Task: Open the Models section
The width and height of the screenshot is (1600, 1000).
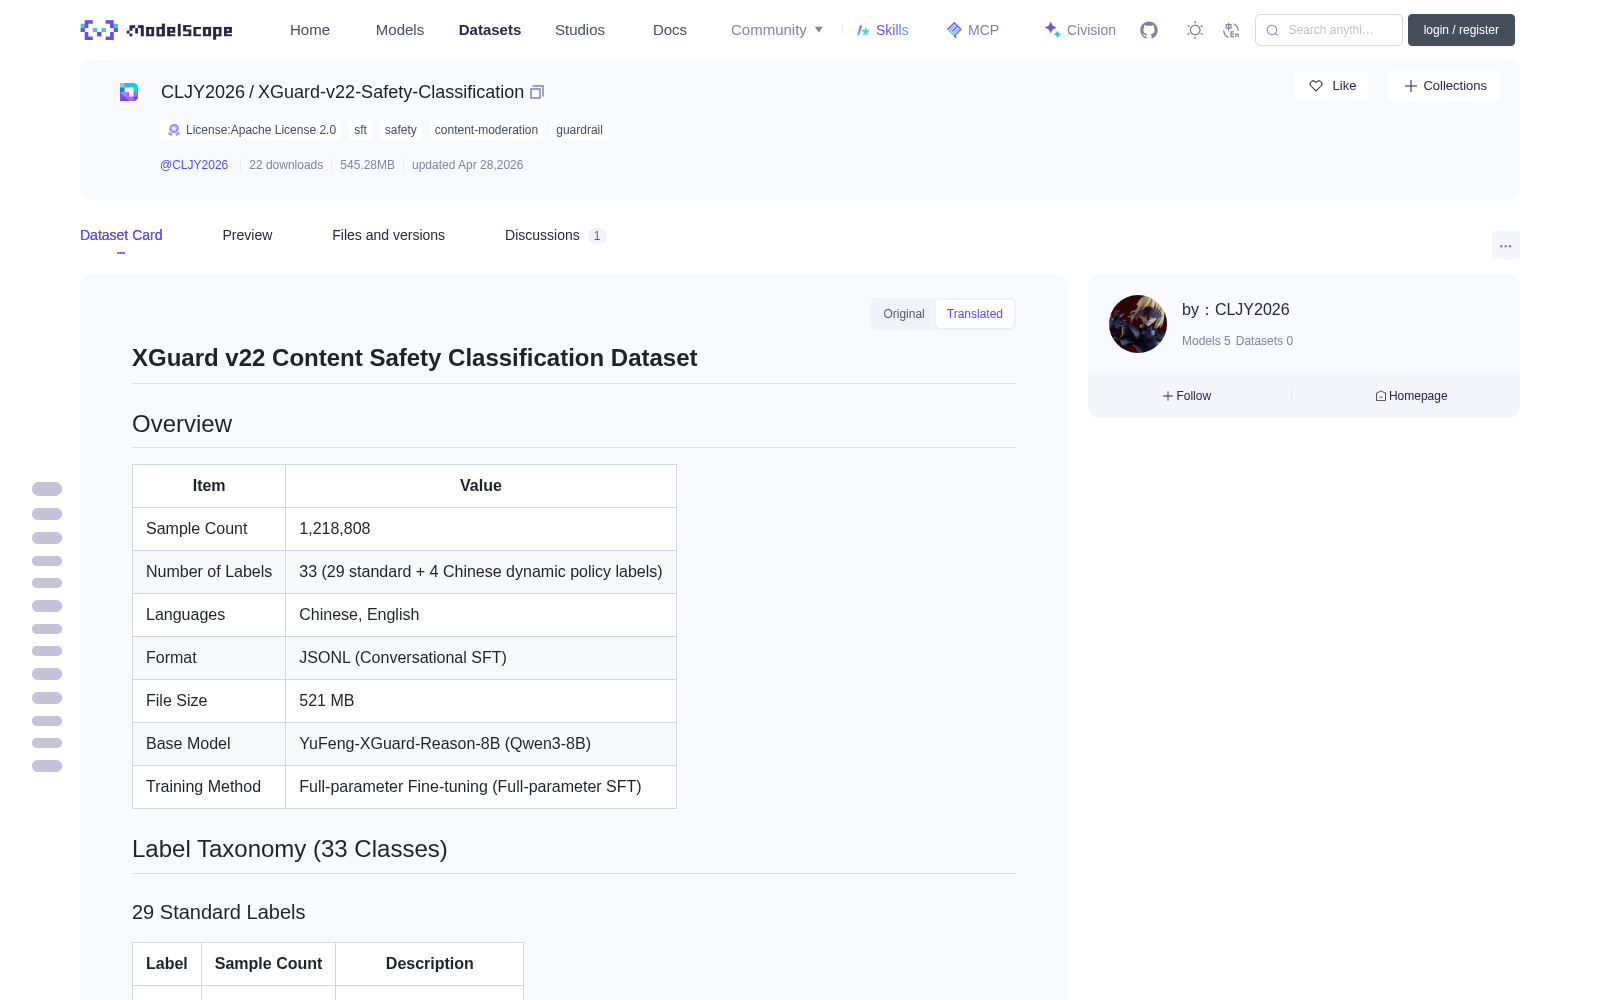Action: pos(400,30)
